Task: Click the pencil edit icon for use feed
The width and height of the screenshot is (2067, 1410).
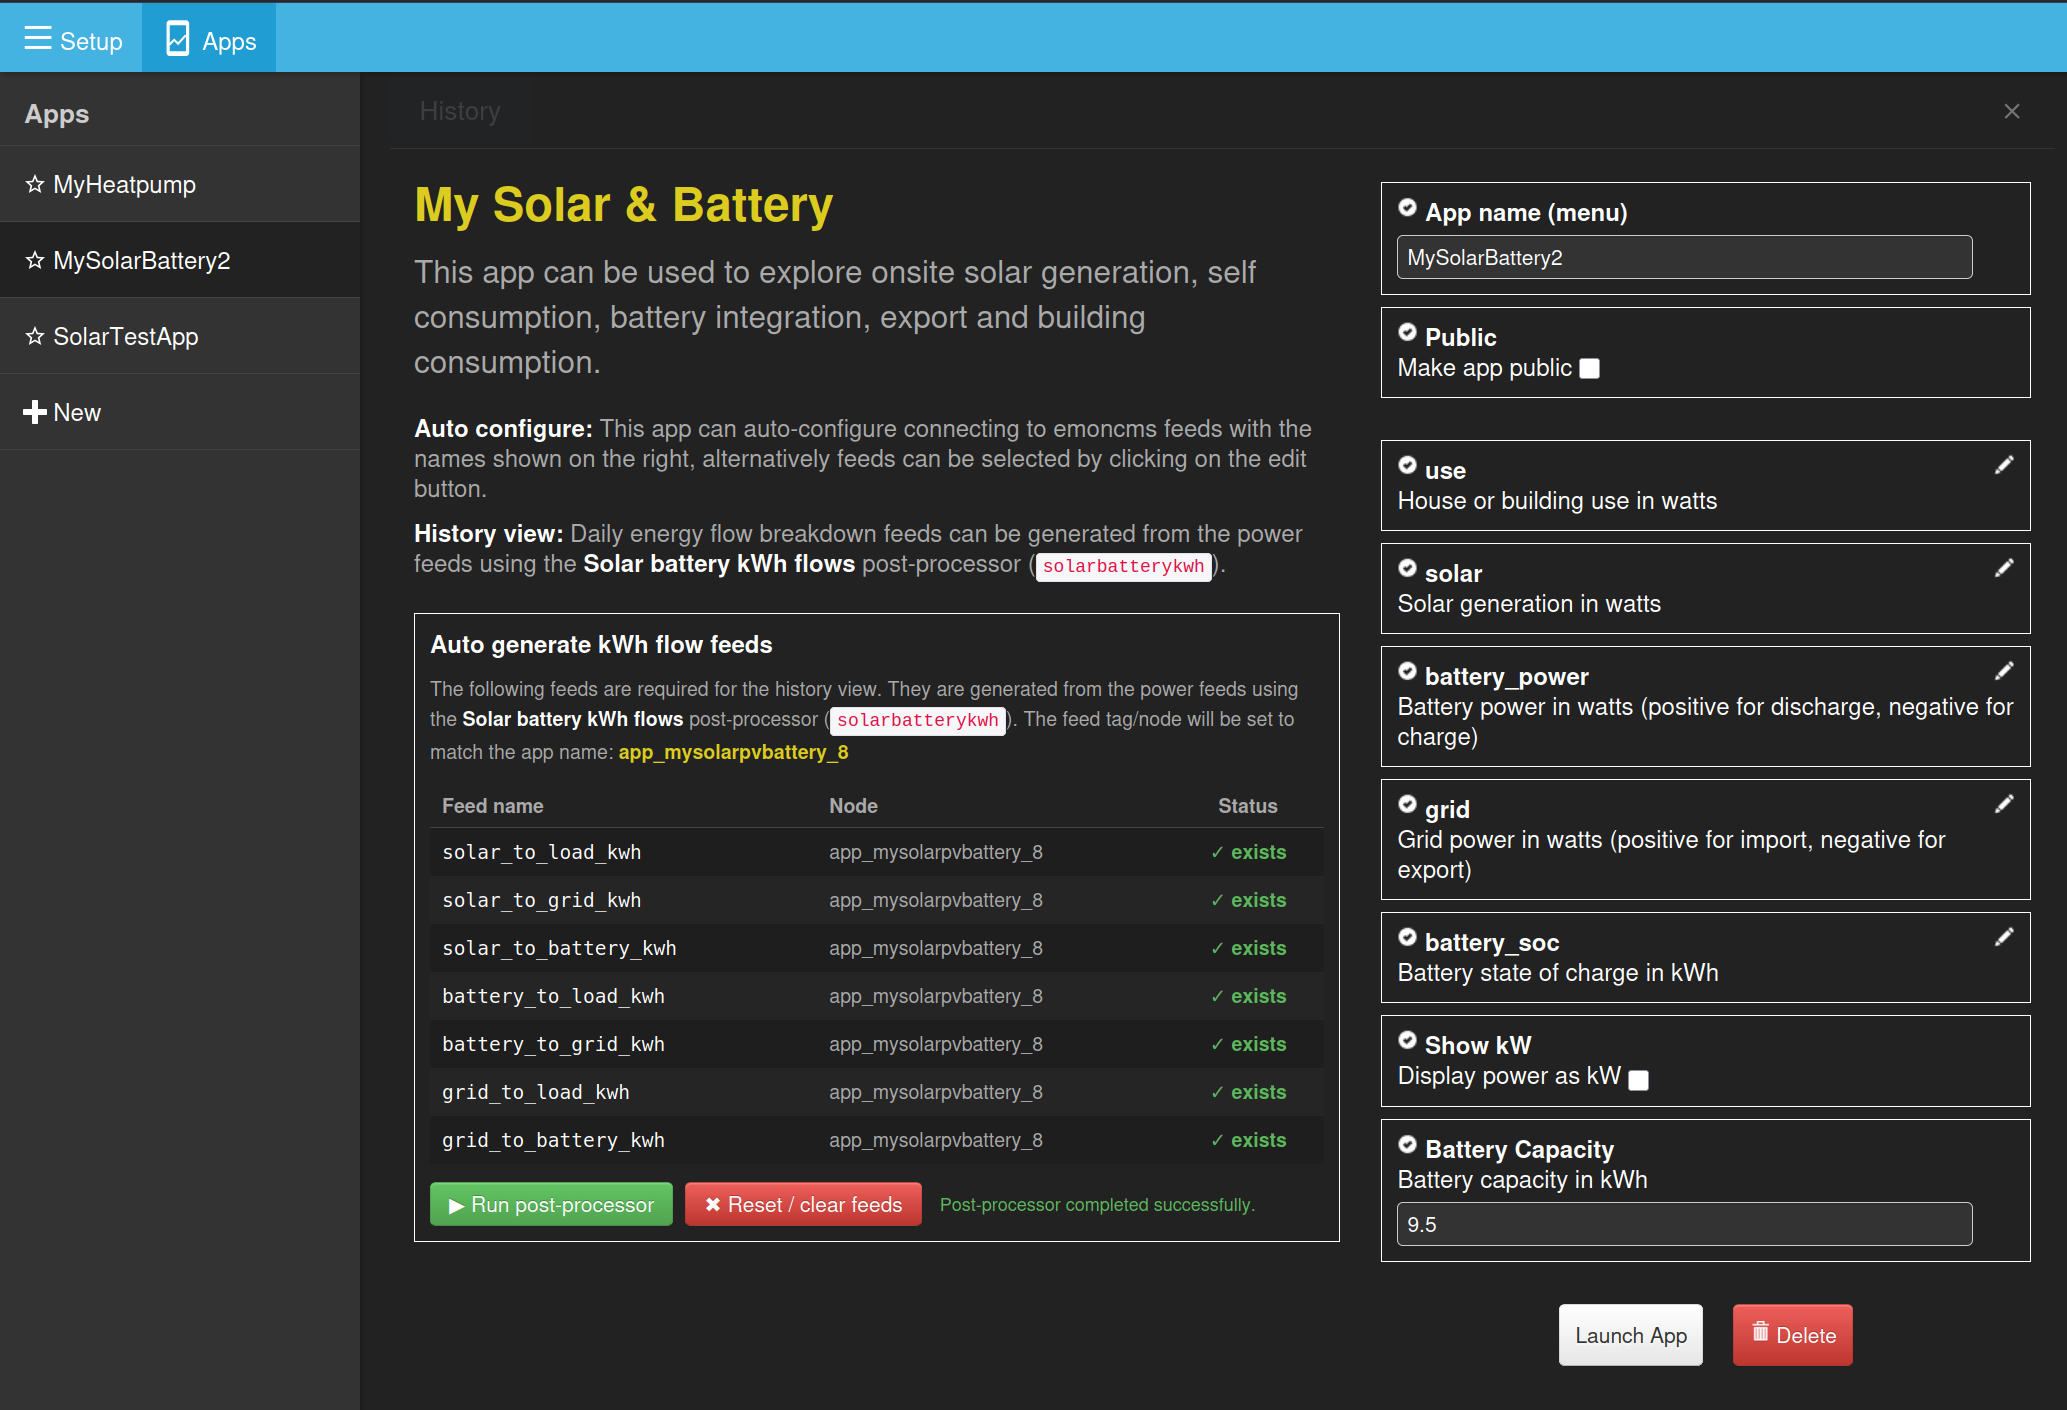Action: pyautogui.click(x=2004, y=465)
